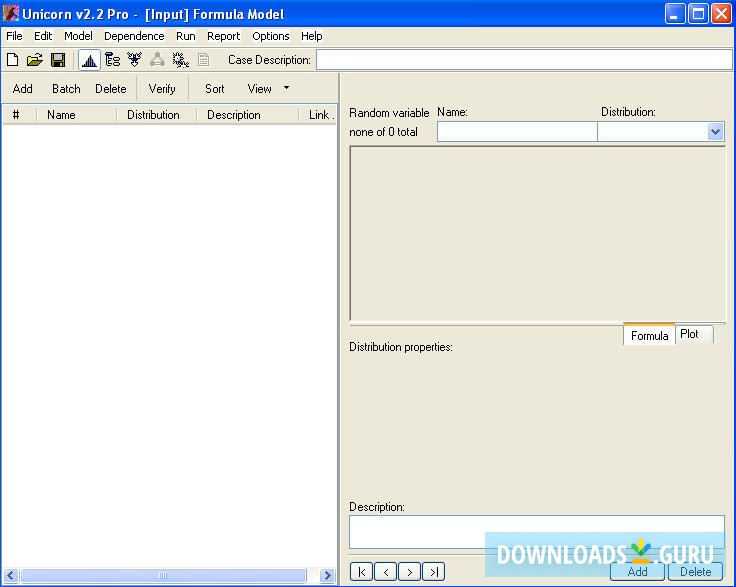The height and width of the screenshot is (587, 736).
Task: Click the bottom-right Delete button
Action: 695,572
